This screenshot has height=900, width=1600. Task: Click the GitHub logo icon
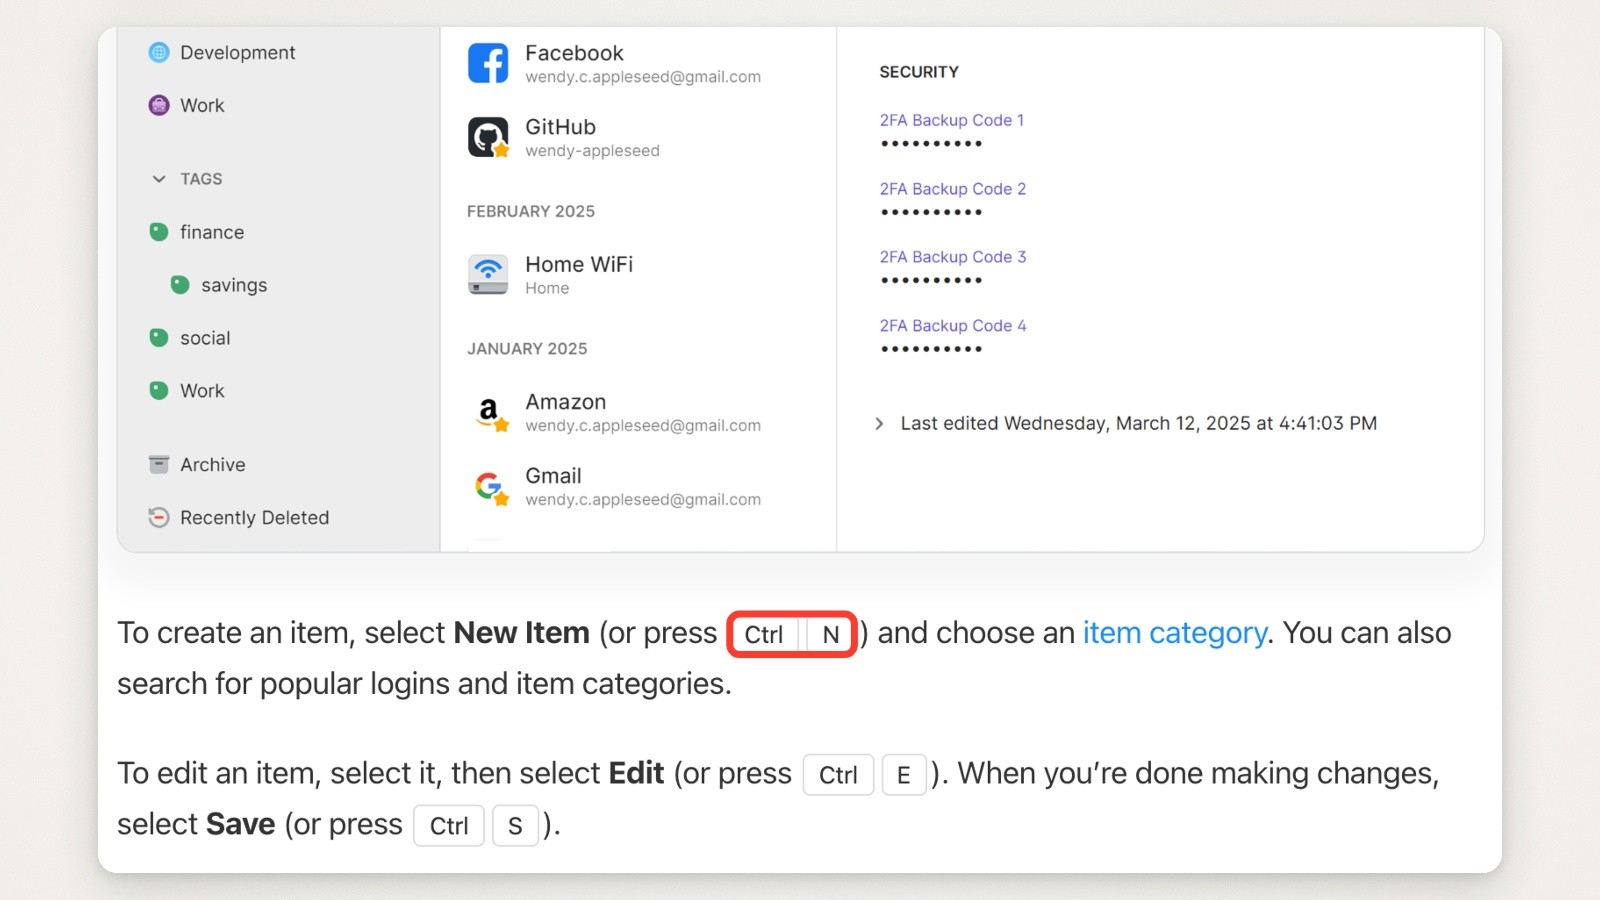[x=488, y=137]
